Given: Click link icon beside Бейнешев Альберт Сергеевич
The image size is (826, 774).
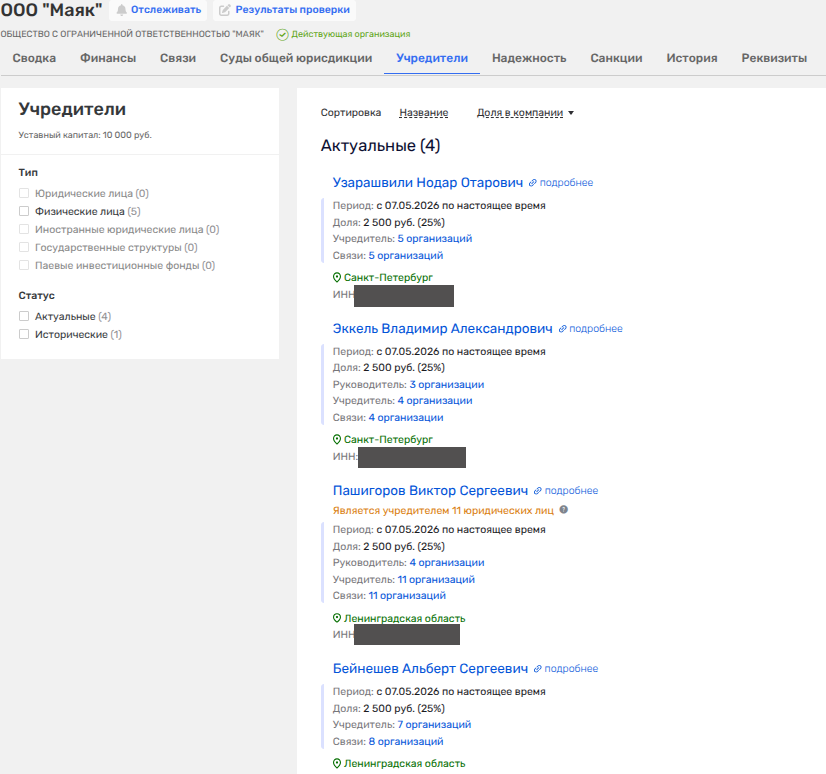Looking at the screenshot, I should pyautogui.click(x=537, y=669).
